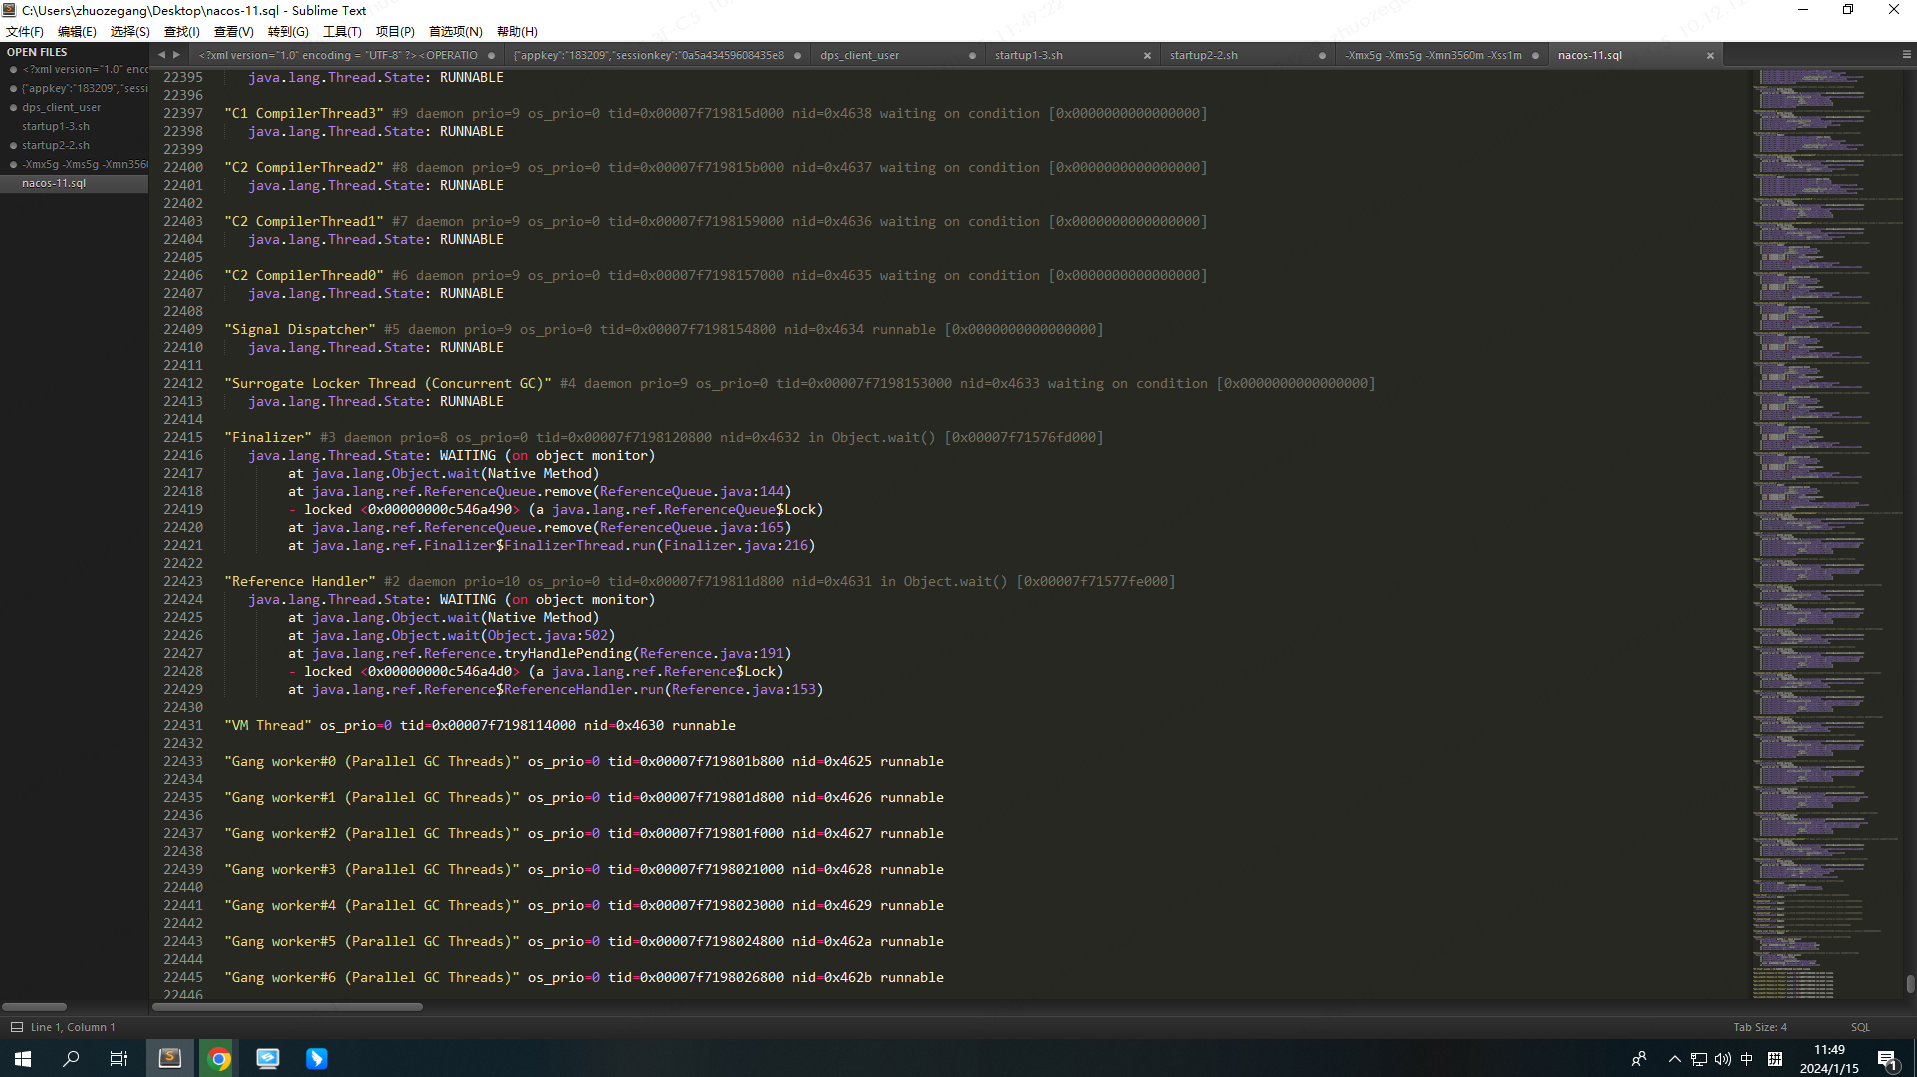Click the unsaved dot on startup2-2.sh tab
The width and height of the screenshot is (1917, 1077).
[x=1322, y=56]
